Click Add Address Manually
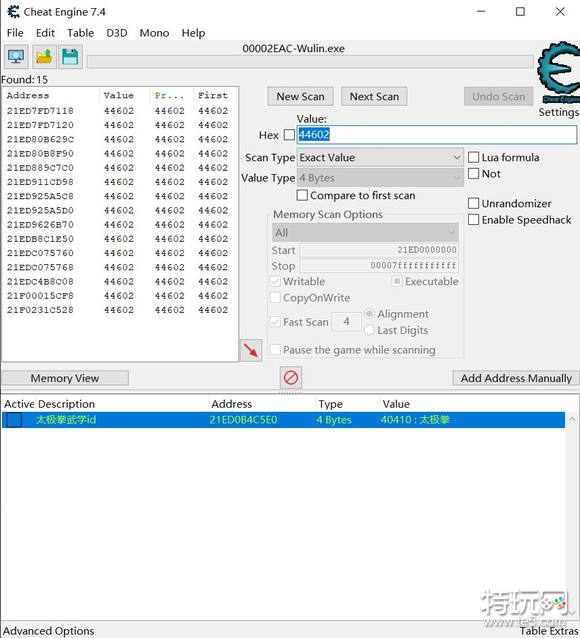580x638 pixels. pos(516,378)
